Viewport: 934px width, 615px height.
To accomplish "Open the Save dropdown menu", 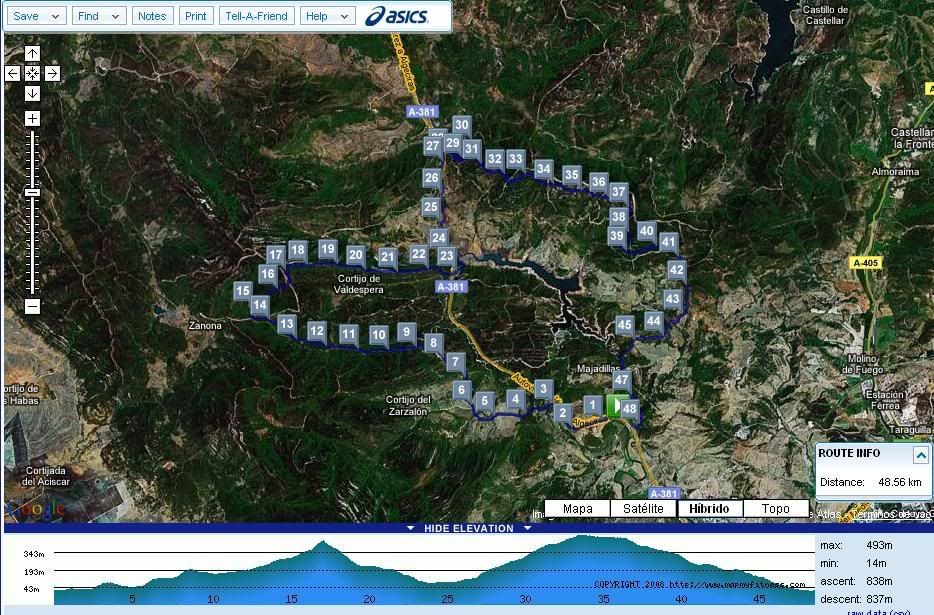I will [x=36, y=16].
